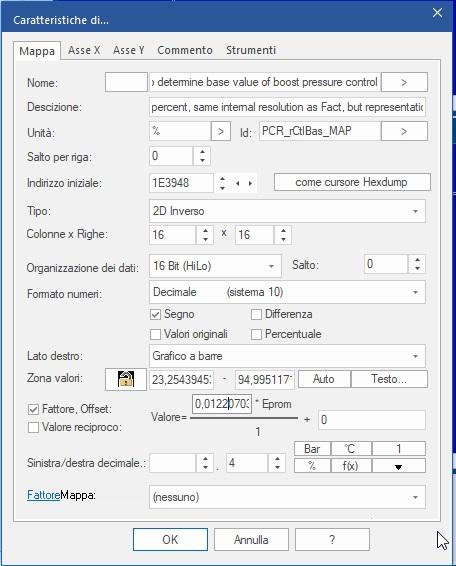Uncheck the Segno checkbox
The height and width of the screenshot is (566, 456).
coord(155,314)
